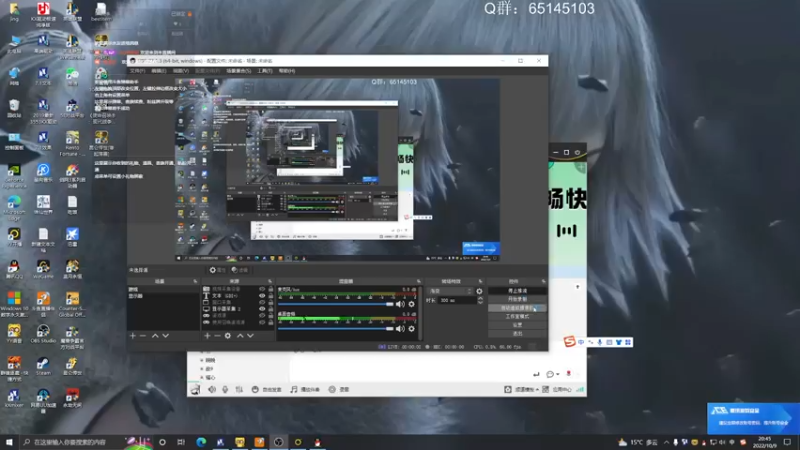Screen dimensions: 800x450
Task: Open the OBS Studio desktop shortcut
Action: 43,334
